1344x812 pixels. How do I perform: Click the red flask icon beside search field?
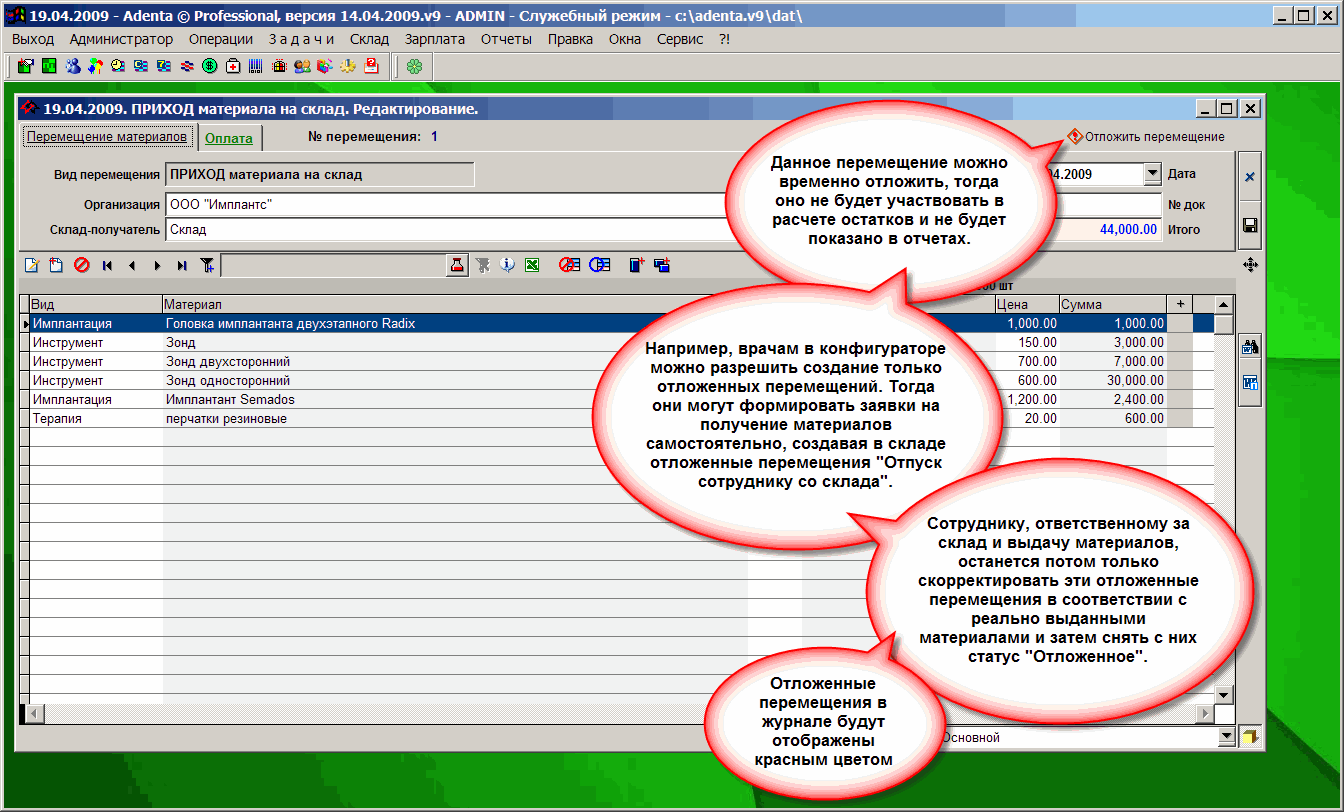click(x=457, y=265)
